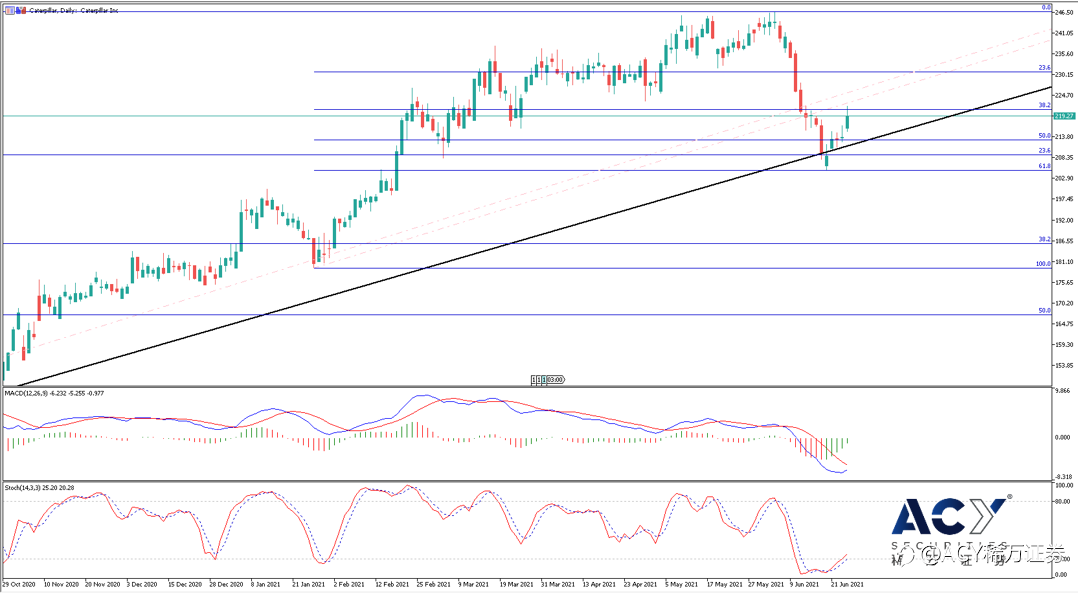Click the 27 May 2021 date label
Viewport: 1078px width, 593px height.
765,585
